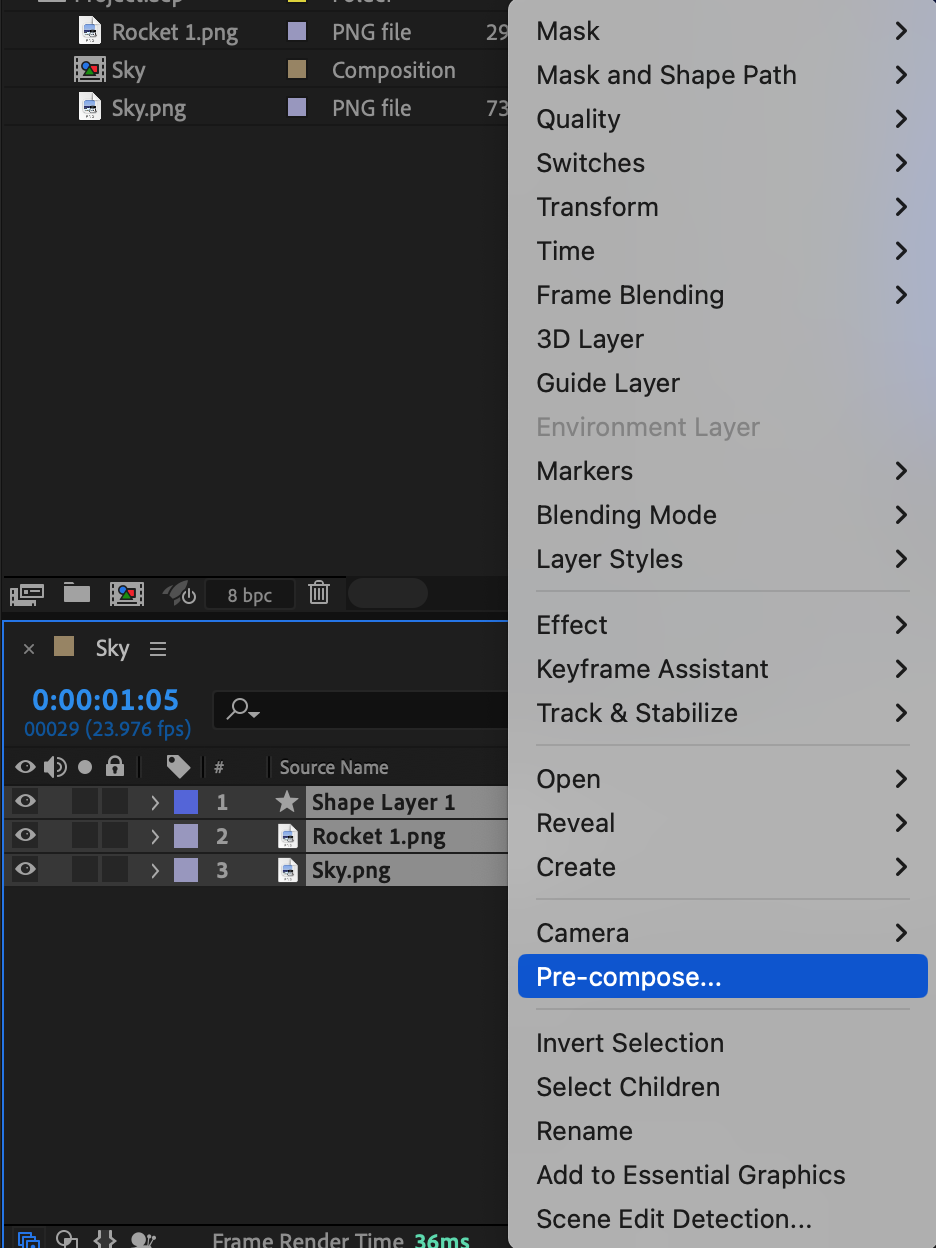Click the render time snail icon
The width and height of the screenshot is (936, 1248).
click(143, 1240)
